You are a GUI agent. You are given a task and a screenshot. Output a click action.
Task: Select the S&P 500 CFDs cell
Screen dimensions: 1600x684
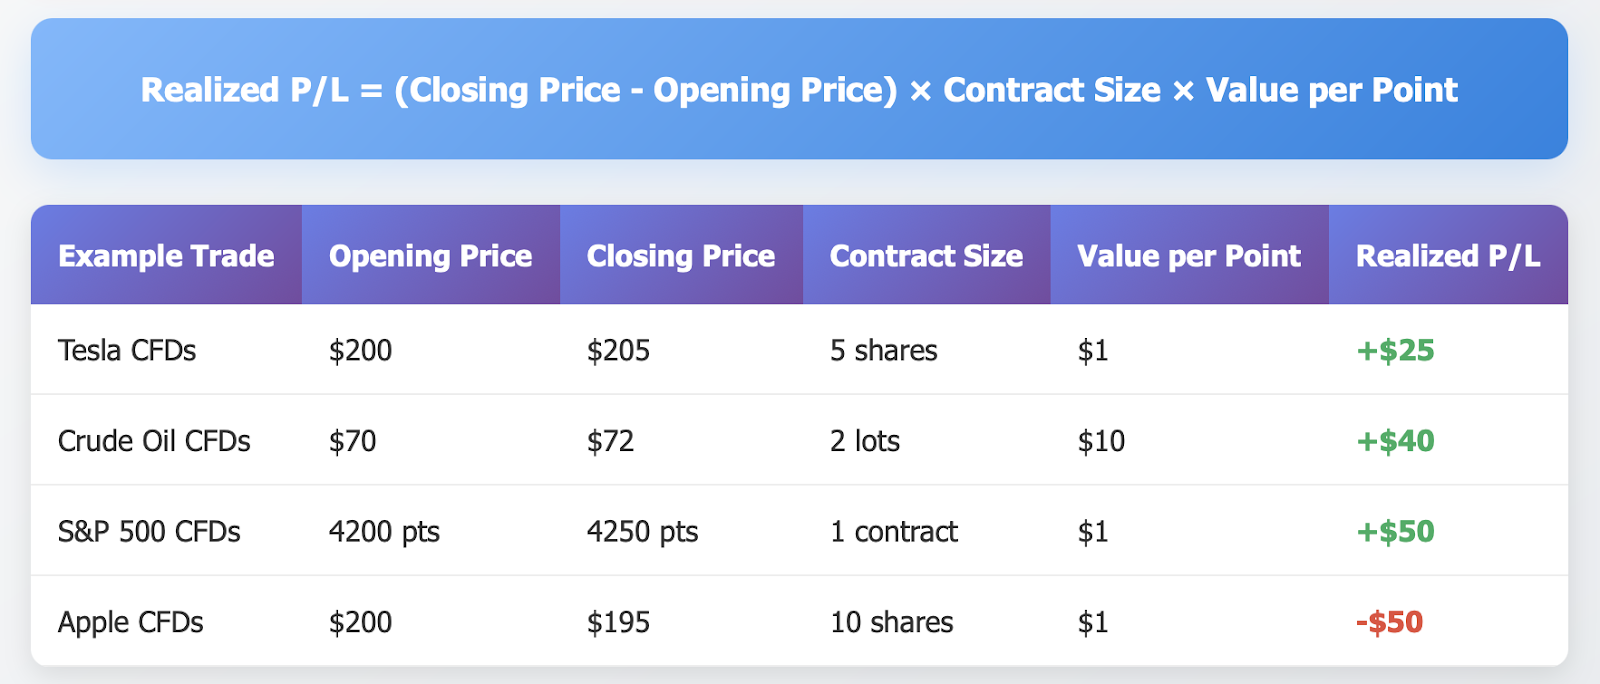149,531
